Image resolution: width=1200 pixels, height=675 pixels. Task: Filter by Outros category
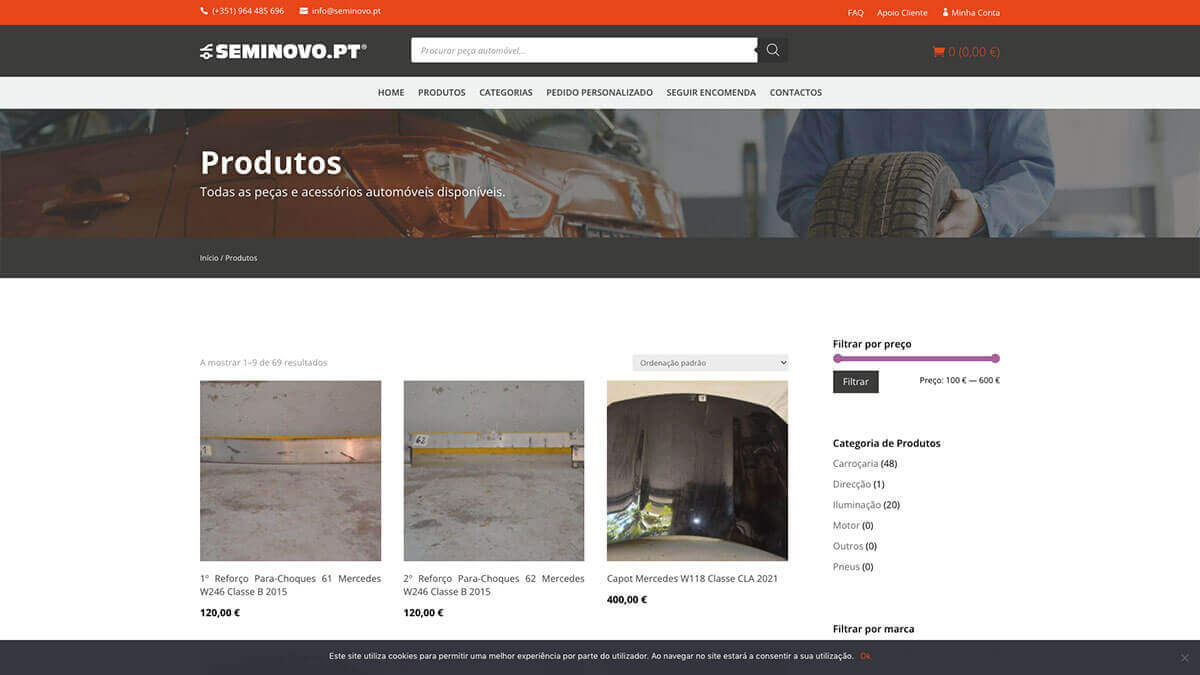click(x=848, y=546)
